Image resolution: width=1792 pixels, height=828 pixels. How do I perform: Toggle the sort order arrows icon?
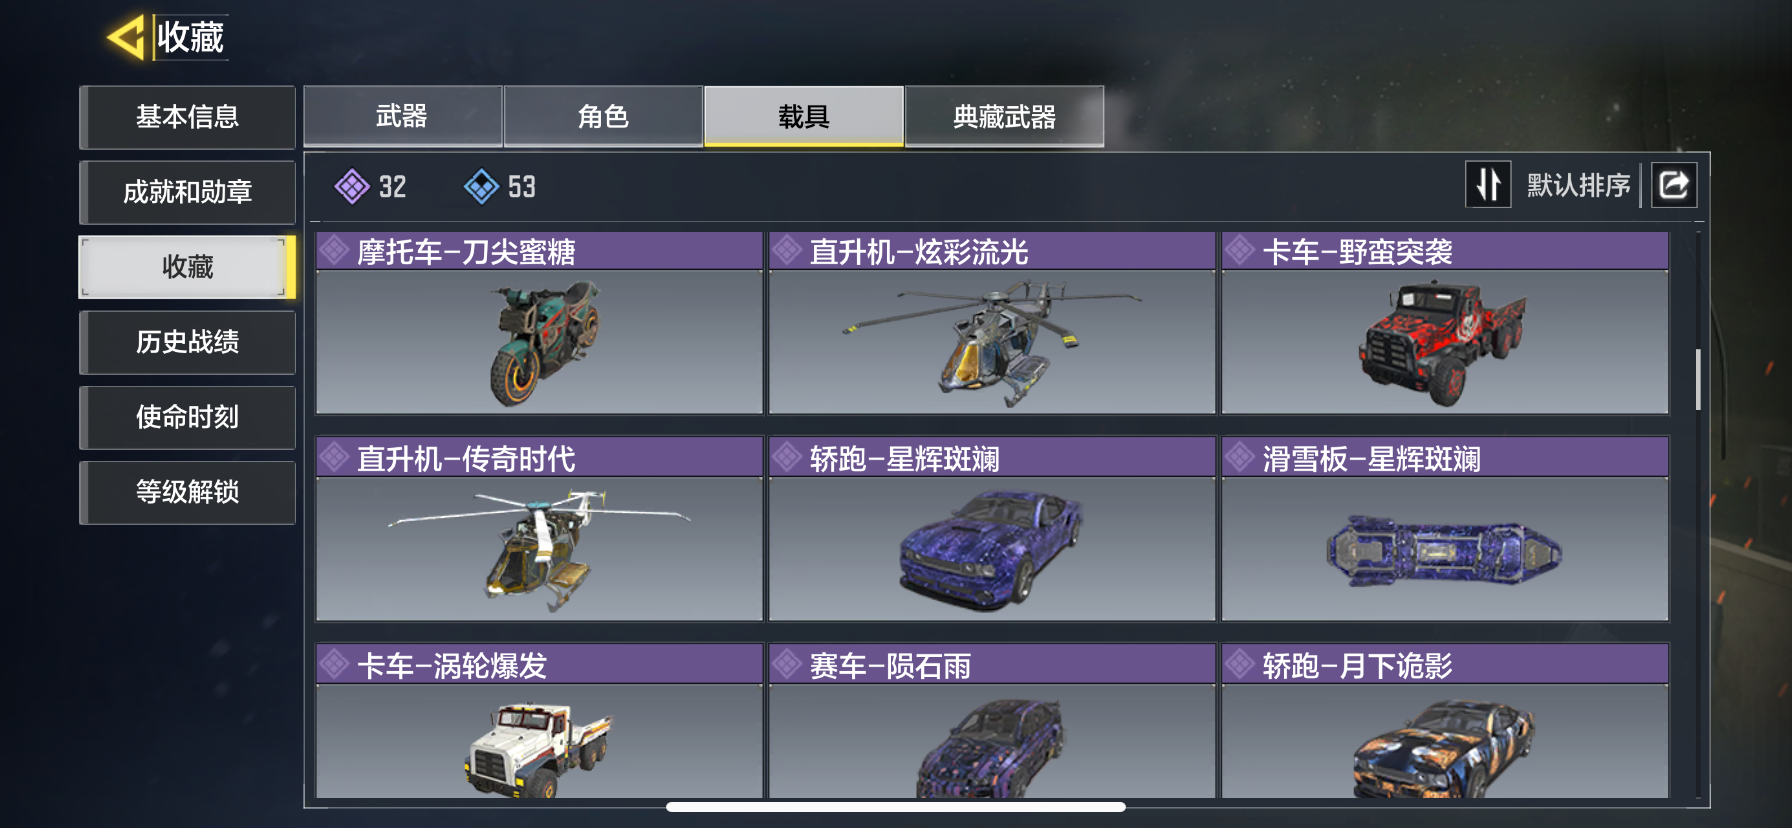[1488, 185]
